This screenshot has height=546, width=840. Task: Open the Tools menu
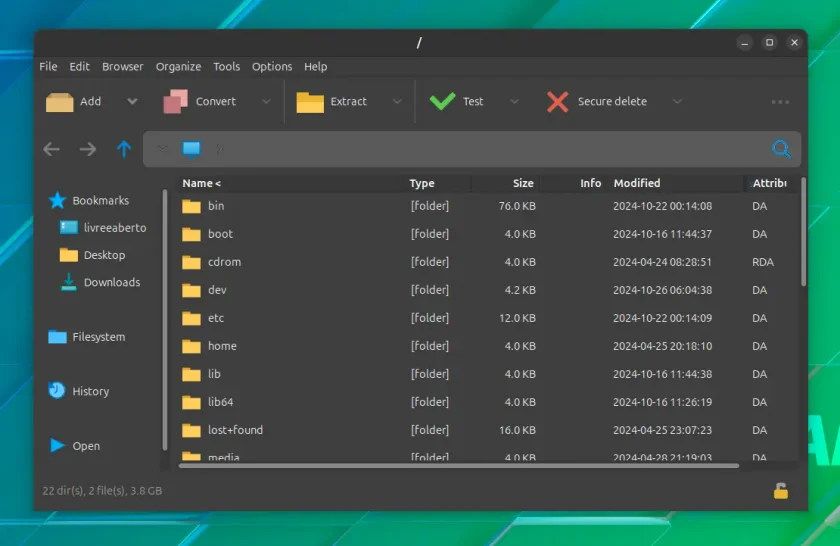tap(227, 66)
